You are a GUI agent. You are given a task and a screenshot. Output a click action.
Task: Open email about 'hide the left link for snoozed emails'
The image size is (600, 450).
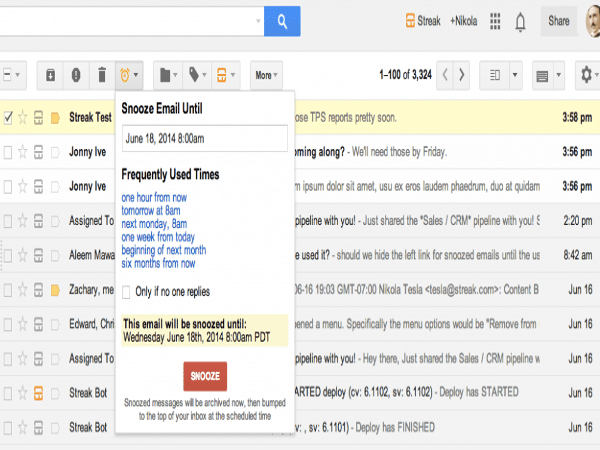(x=300, y=255)
